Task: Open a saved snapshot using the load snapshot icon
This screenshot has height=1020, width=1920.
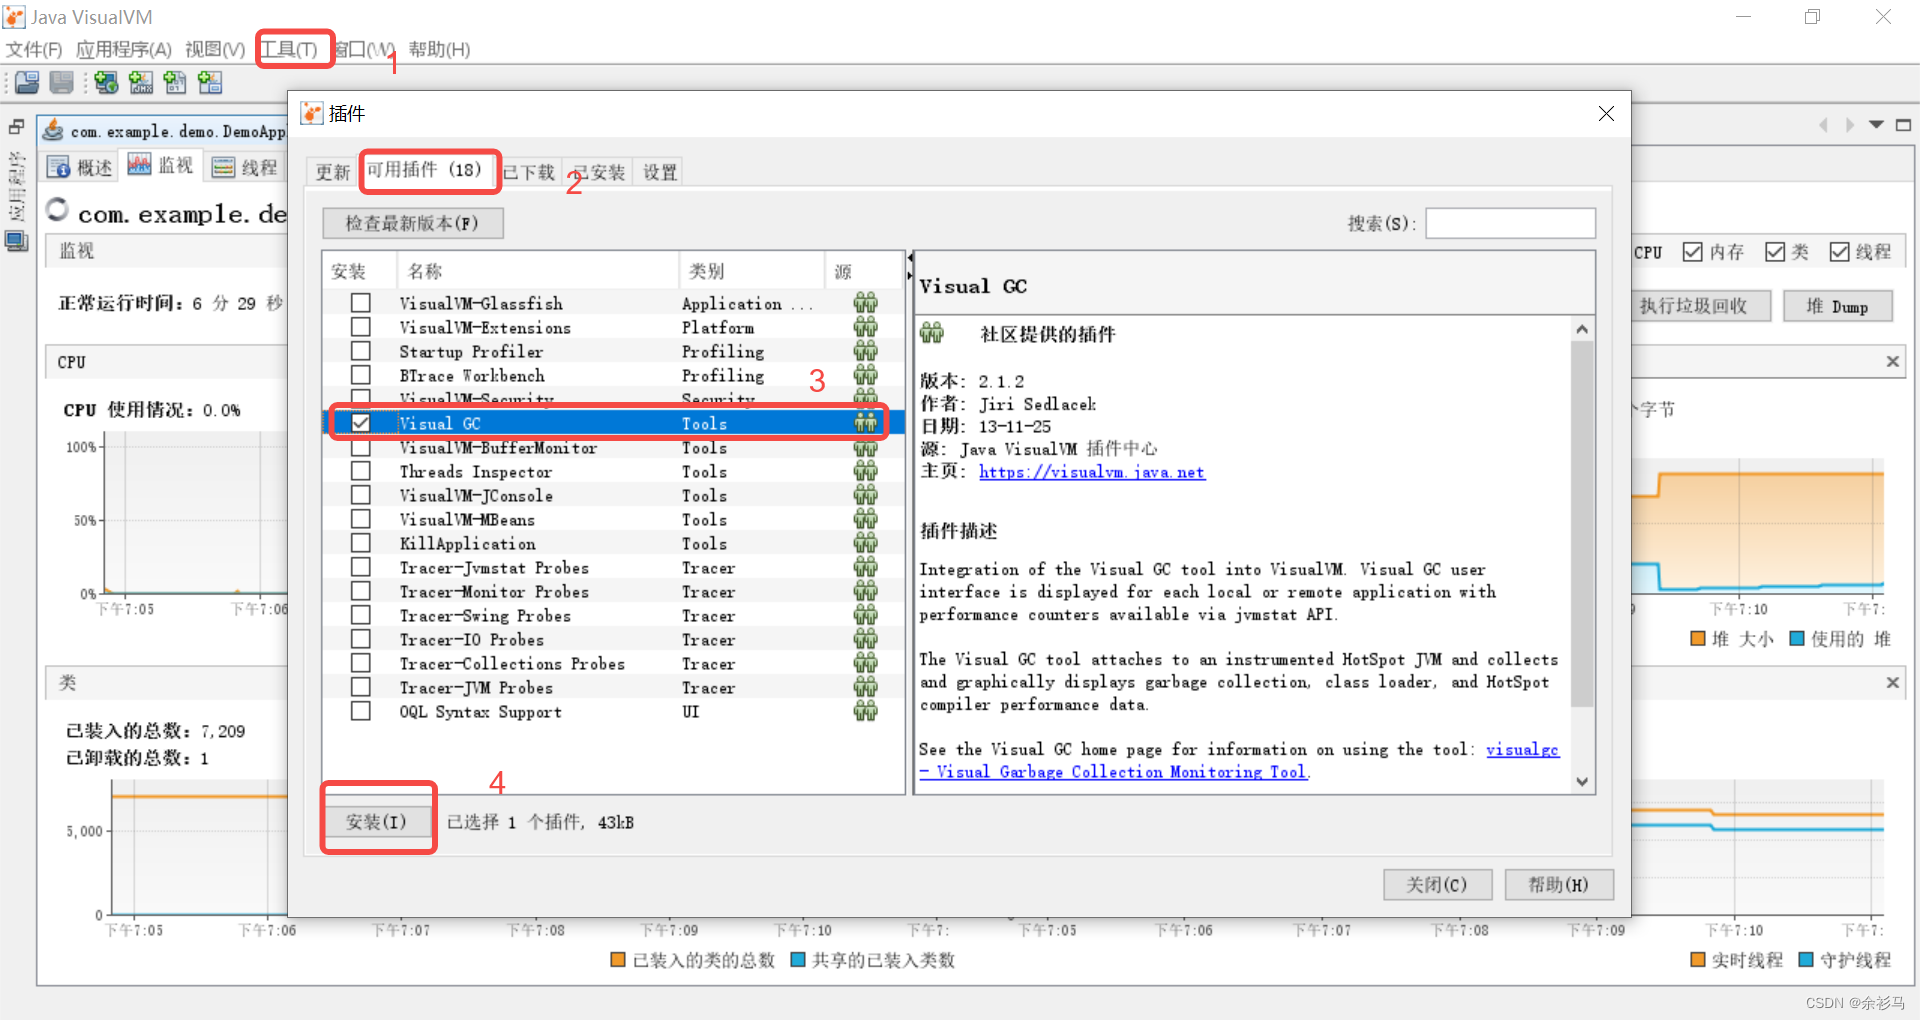Action: pyautogui.click(x=27, y=83)
